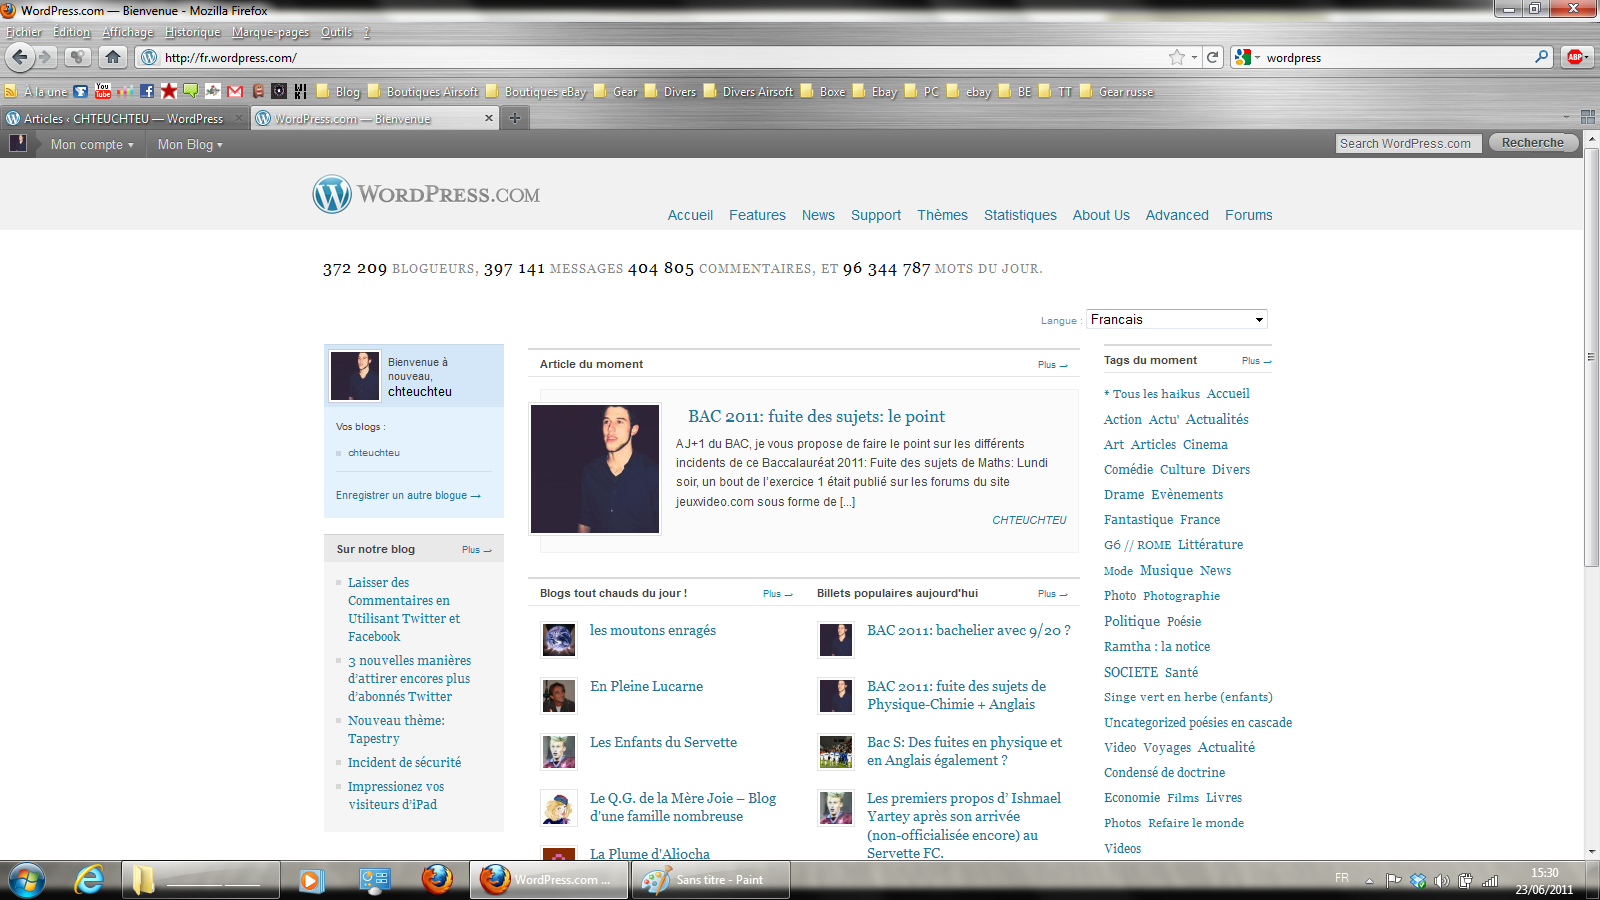Image resolution: width=1600 pixels, height=900 pixels.
Task: Open 'BAC 2011: fuite des sujets: le point'
Action: click(816, 417)
